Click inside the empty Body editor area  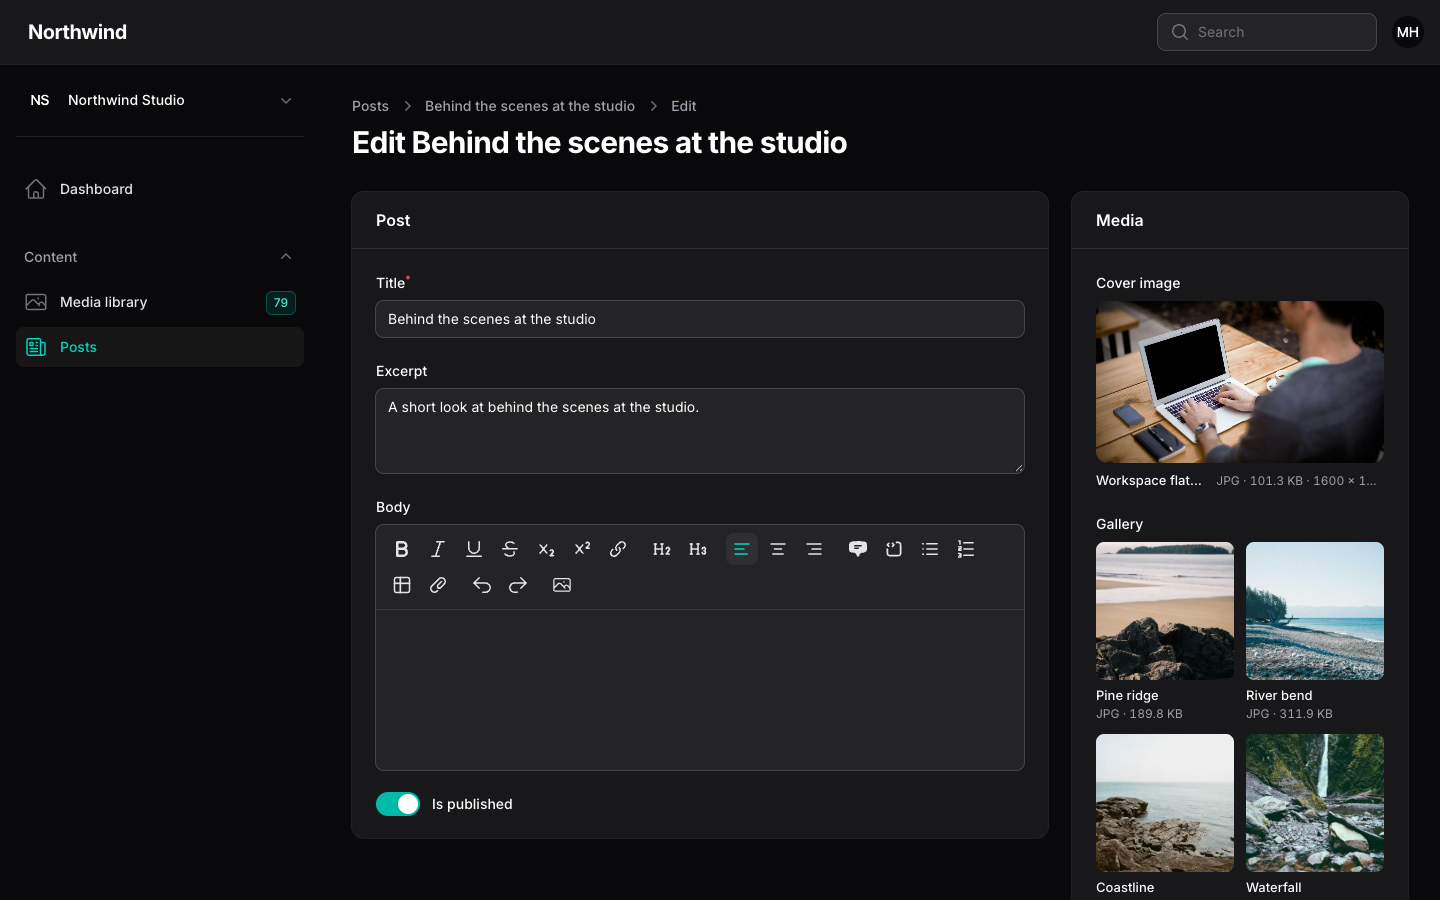[700, 690]
